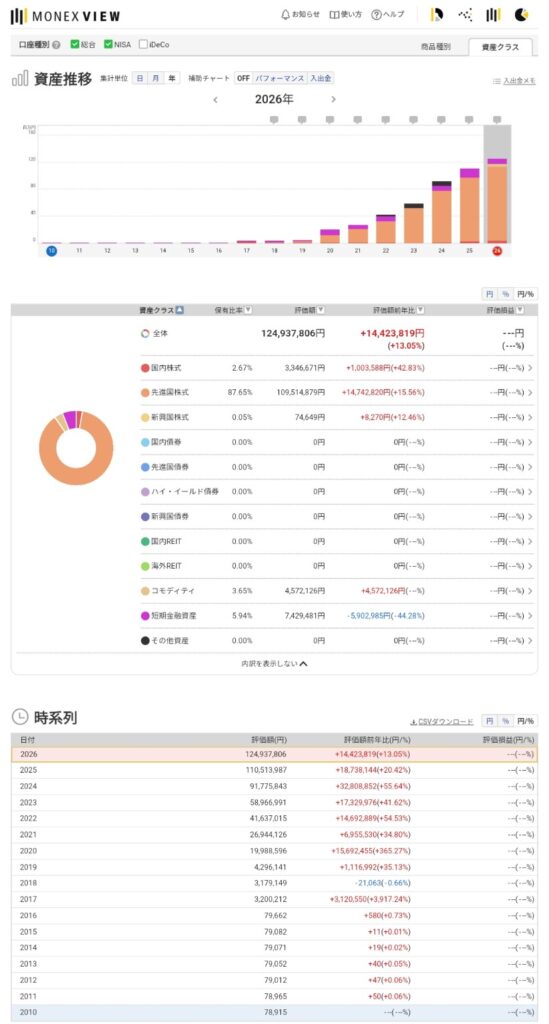Open memo marker above day 18 bar
This screenshot has height=1024, width=549.
pos(274,120)
